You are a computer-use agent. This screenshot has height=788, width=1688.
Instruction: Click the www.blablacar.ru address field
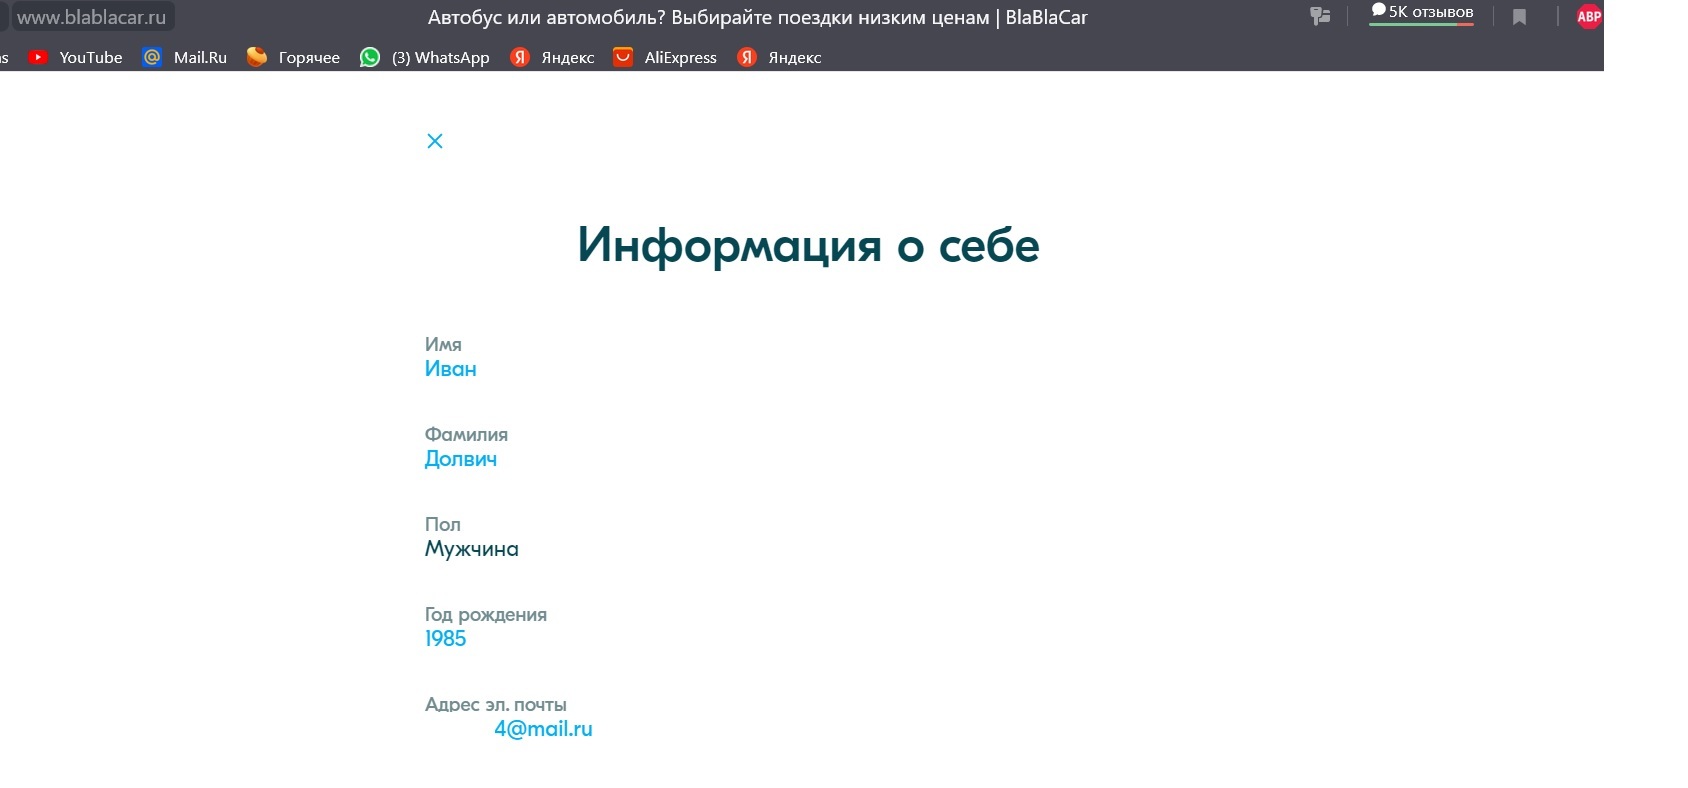92,17
